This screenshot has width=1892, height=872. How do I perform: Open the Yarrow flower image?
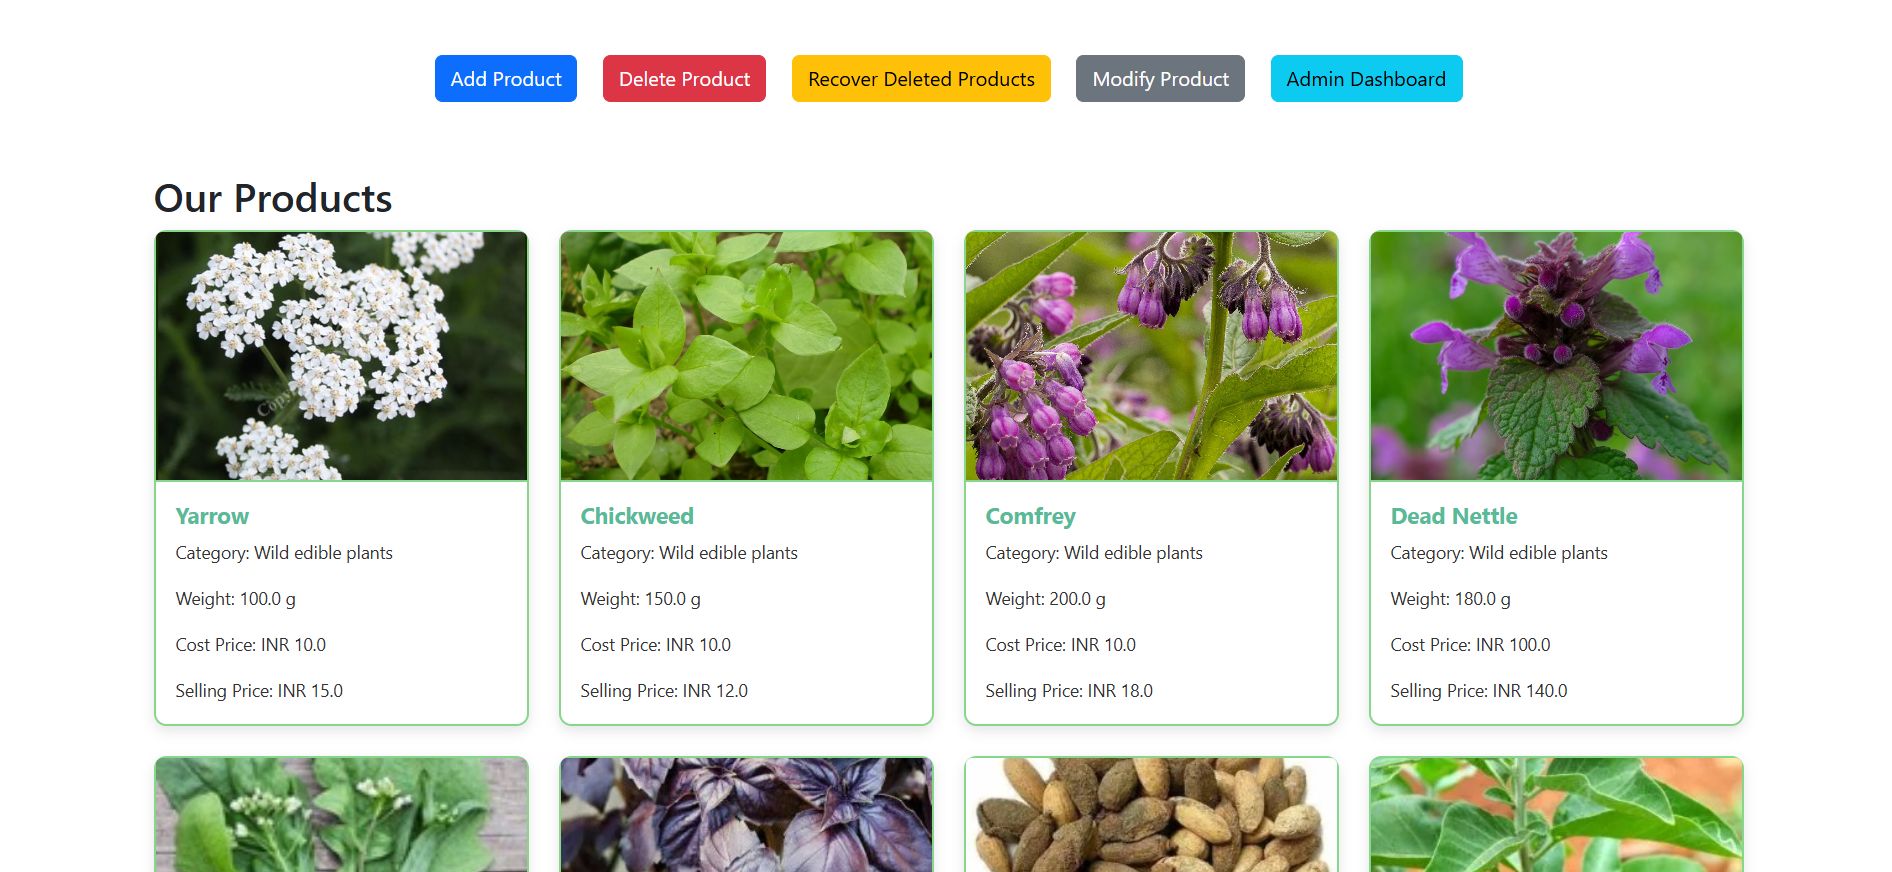341,356
